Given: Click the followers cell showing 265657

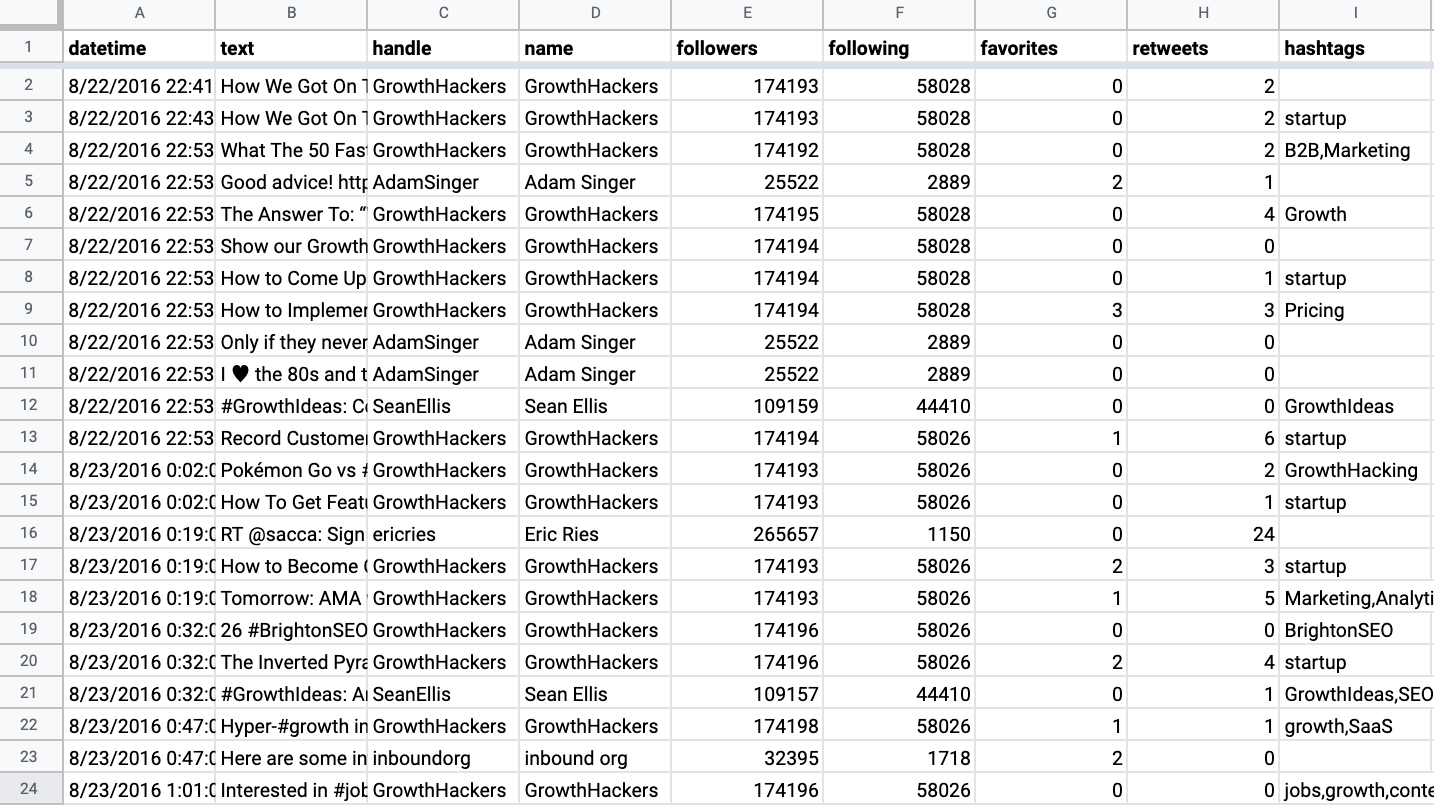Looking at the screenshot, I should [x=747, y=534].
